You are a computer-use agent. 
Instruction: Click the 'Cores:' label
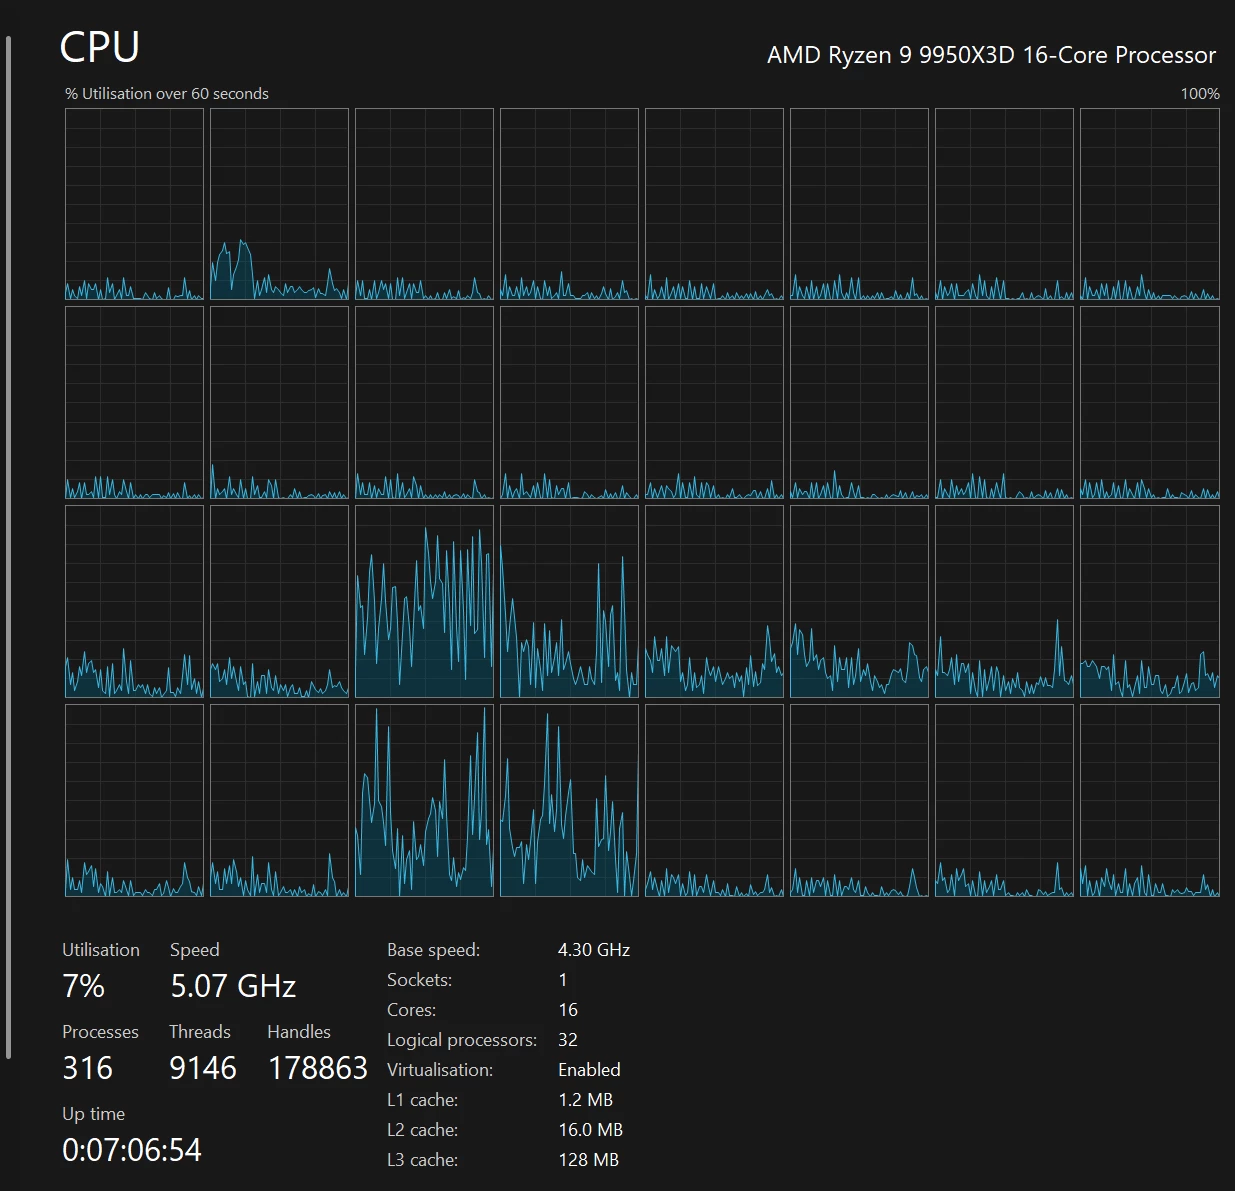click(x=411, y=1010)
